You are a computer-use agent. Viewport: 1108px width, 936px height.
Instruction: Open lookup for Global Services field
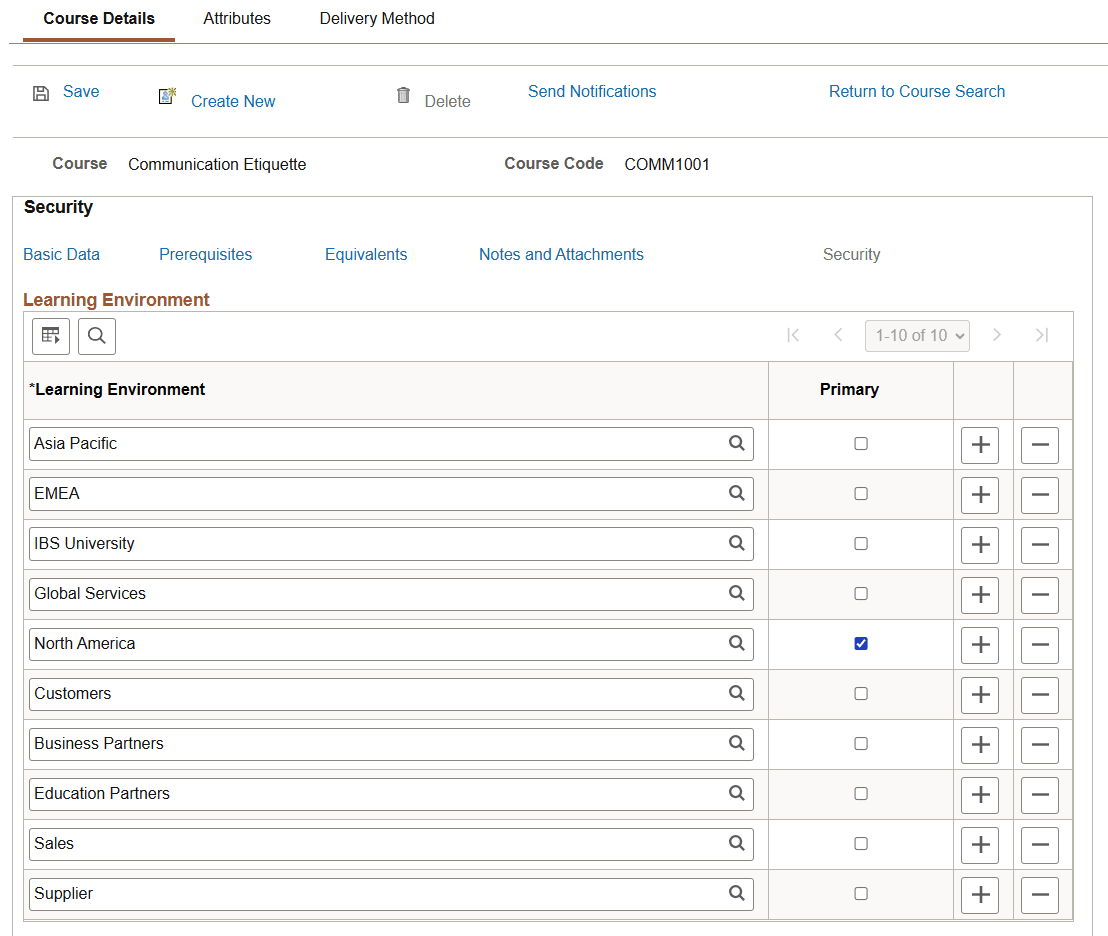[x=736, y=593]
